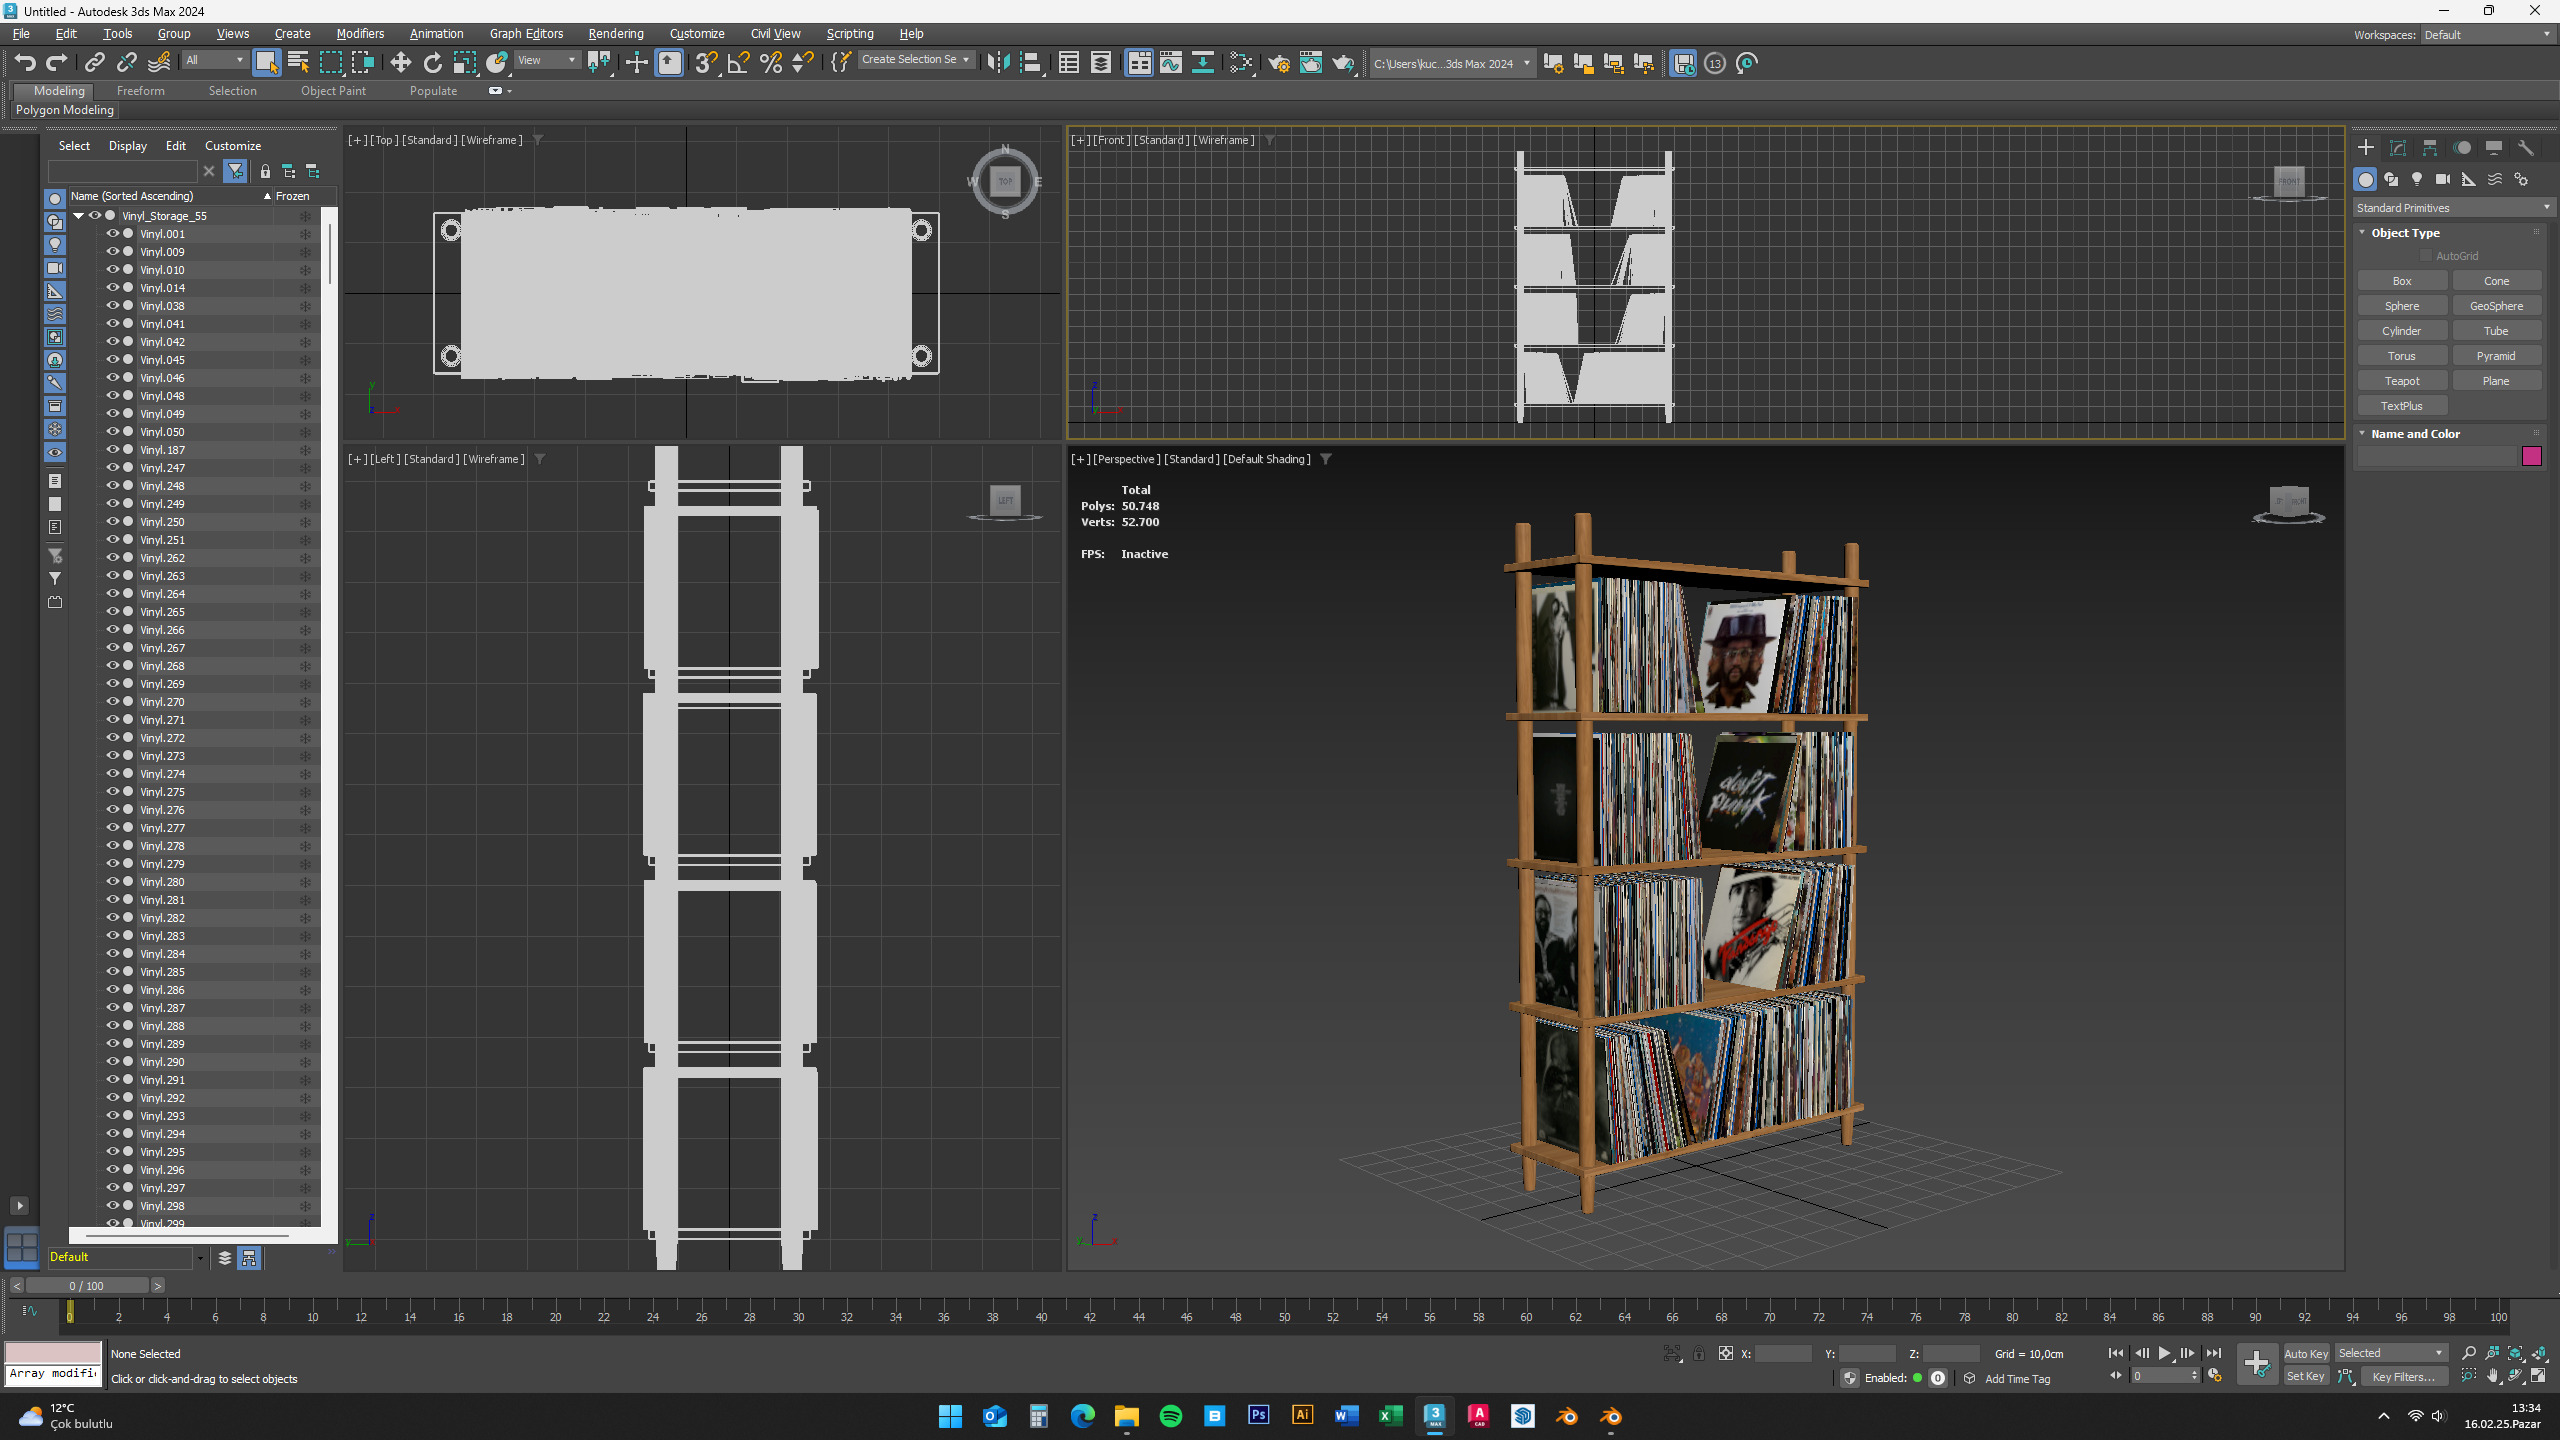This screenshot has width=2560, height=1440.
Task: Switch to Lights create category icon
Action: [2417, 179]
